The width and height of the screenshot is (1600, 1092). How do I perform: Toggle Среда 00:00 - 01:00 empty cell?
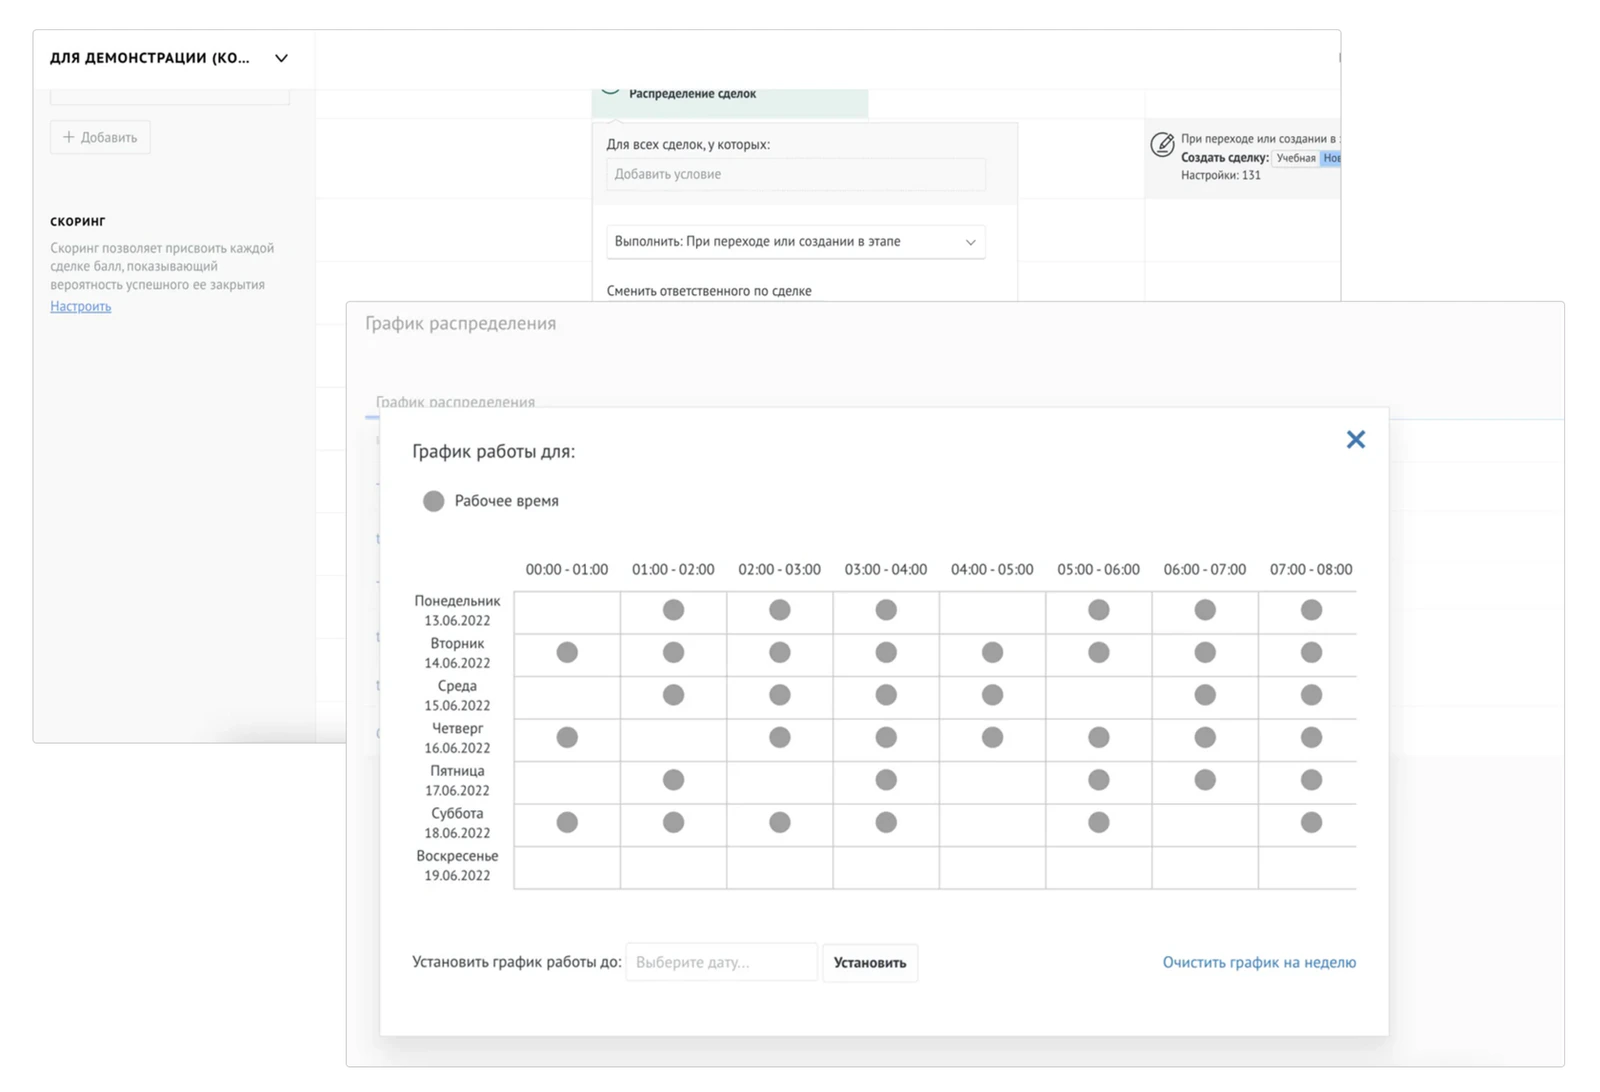(x=567, y=697)
